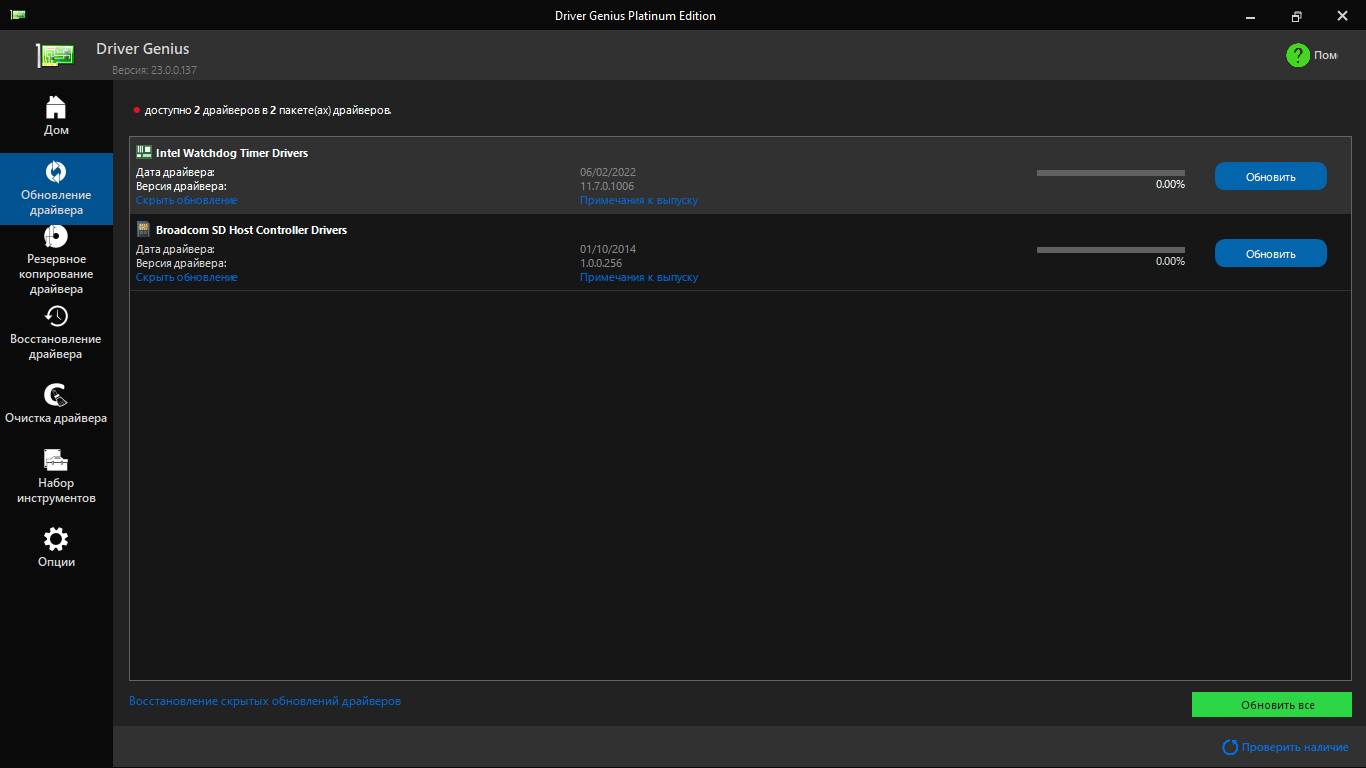Click the red dot beside available drivers notice

(137, 110)
